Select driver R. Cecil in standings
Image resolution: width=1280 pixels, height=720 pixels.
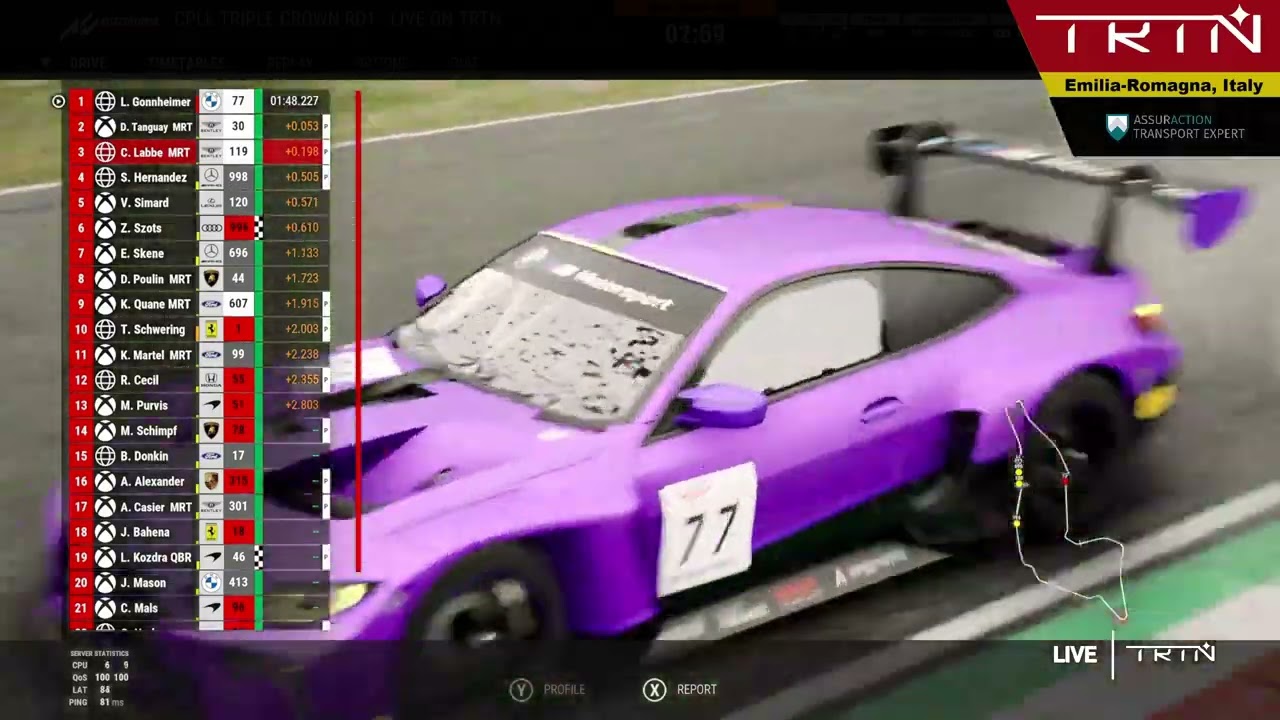(x=139, y=380)
